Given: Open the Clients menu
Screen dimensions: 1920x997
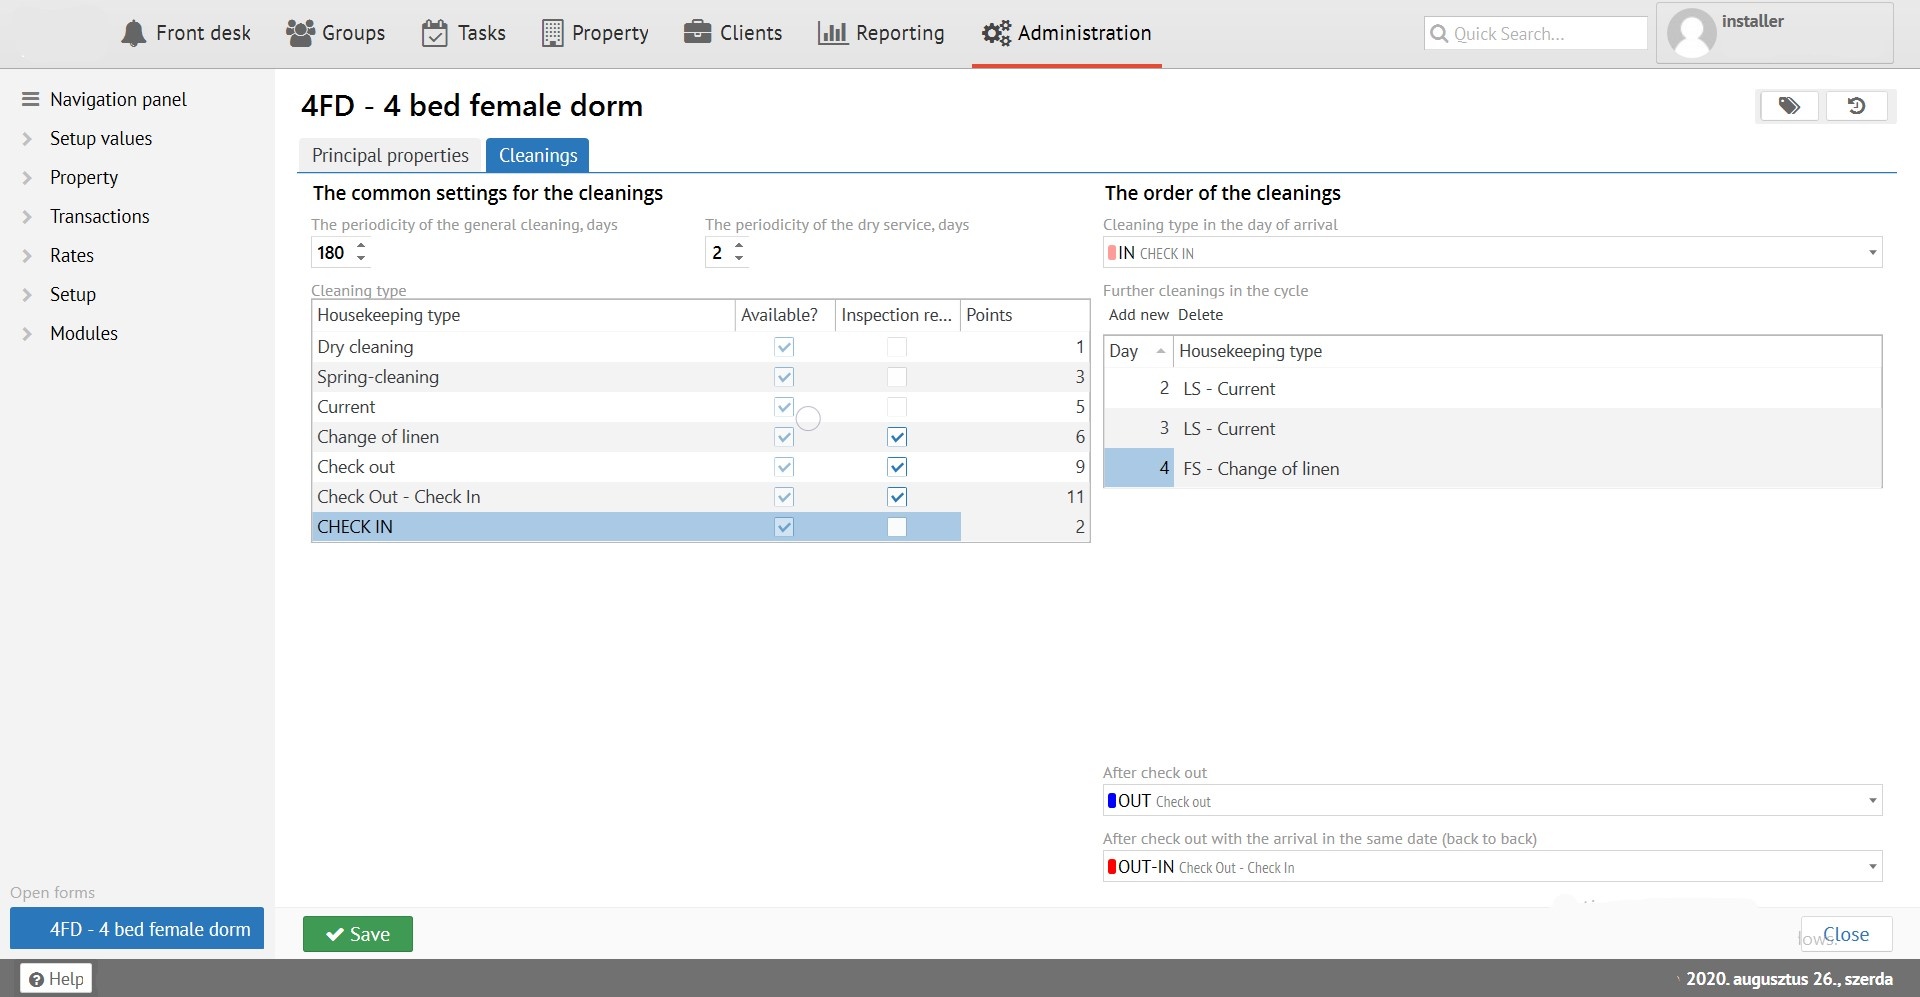Looking at the screenshot, I should pos(733,33).
